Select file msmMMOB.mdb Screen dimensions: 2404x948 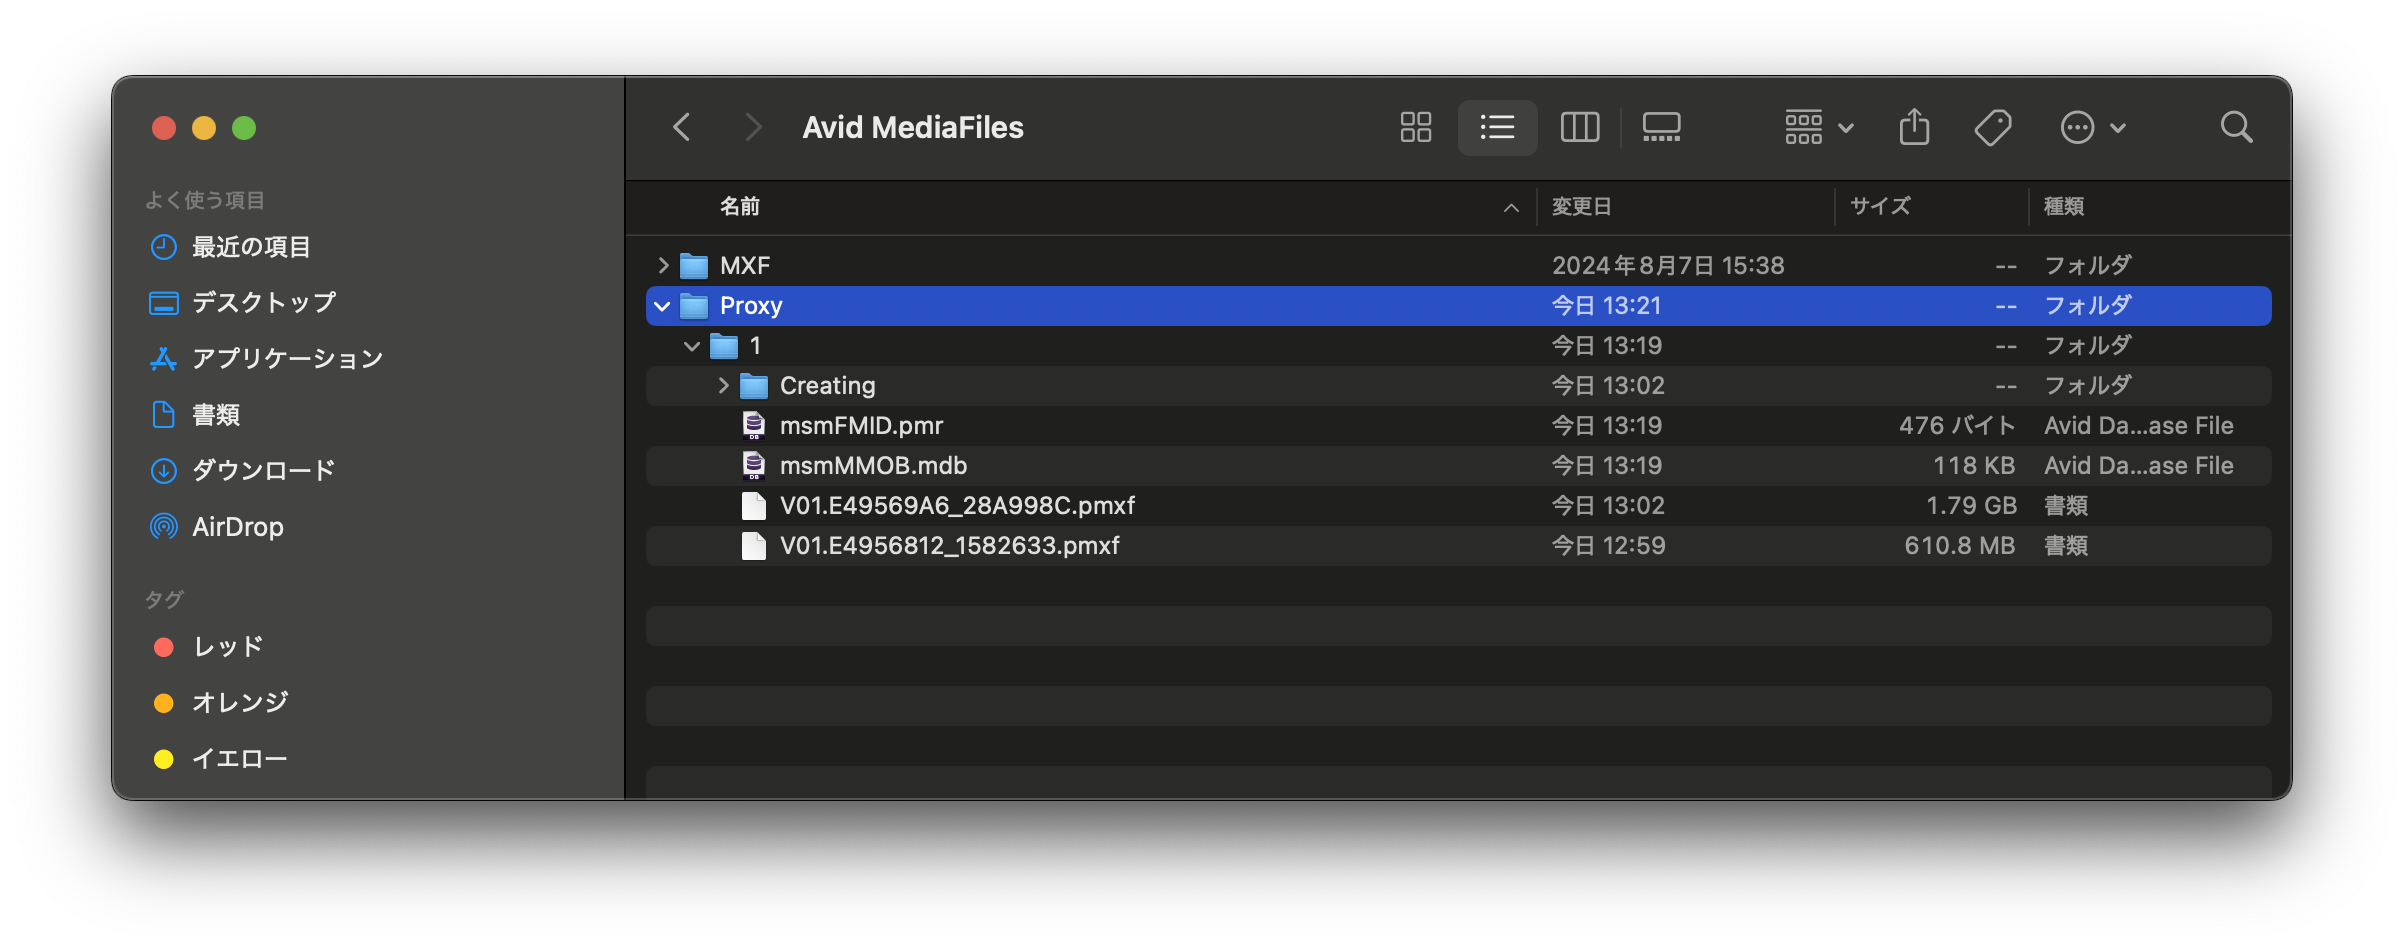point(873,465)
